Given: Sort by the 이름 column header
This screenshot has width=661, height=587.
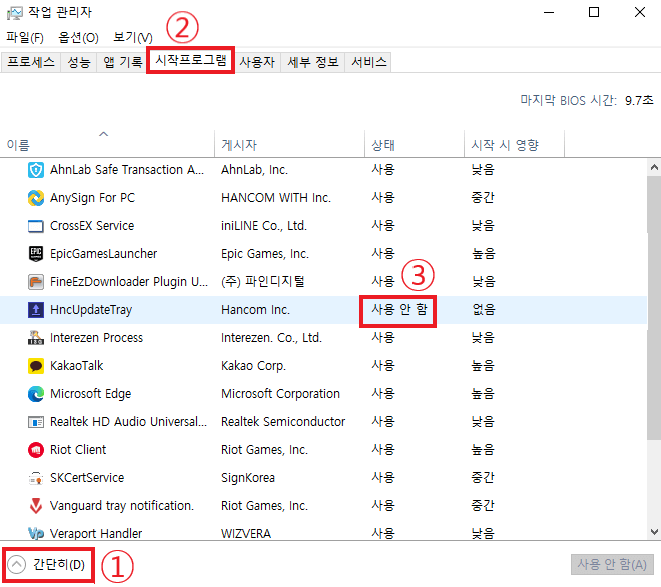Looking at the screenshot, I should (x=107, y=143).
